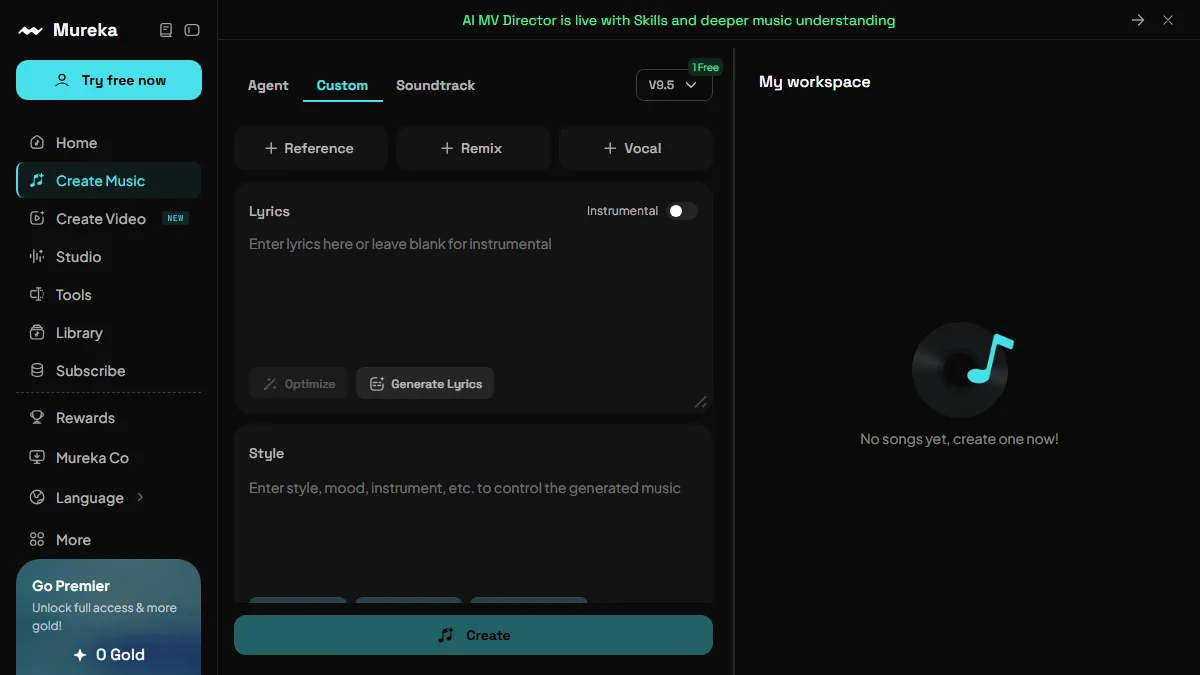The height and width of the screenshot is (675, 1200).
Task: Click into the Lyrics text area
Action: [x=473, y=295]
